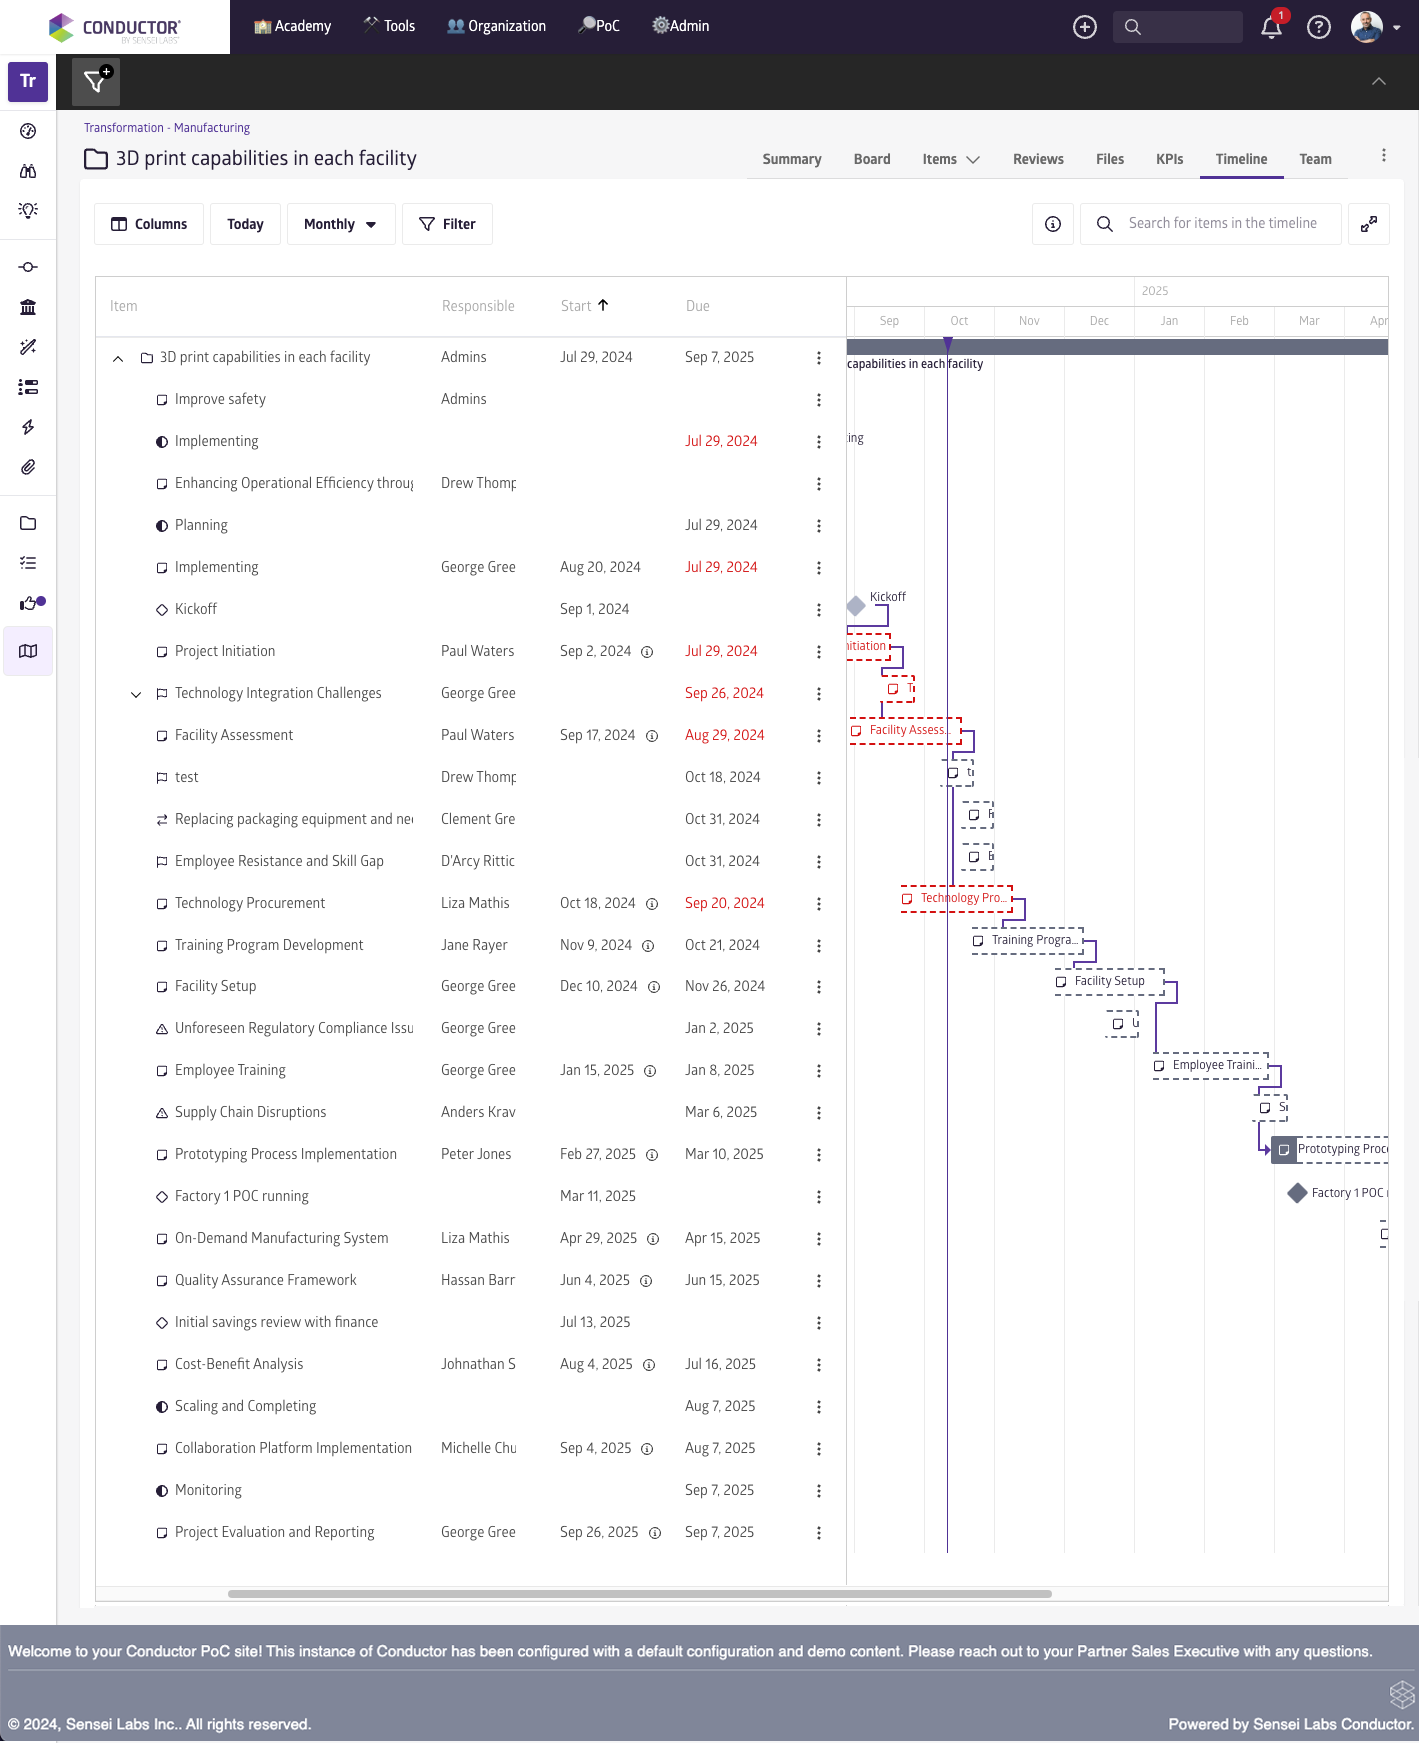Open the roadmap map icon in sidebar

(x=28, y=651)
